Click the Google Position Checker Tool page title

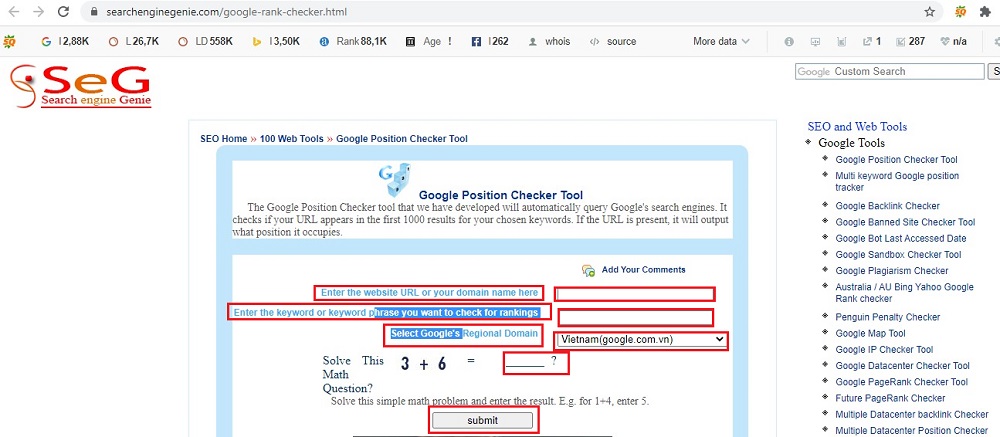coord(501,195)
